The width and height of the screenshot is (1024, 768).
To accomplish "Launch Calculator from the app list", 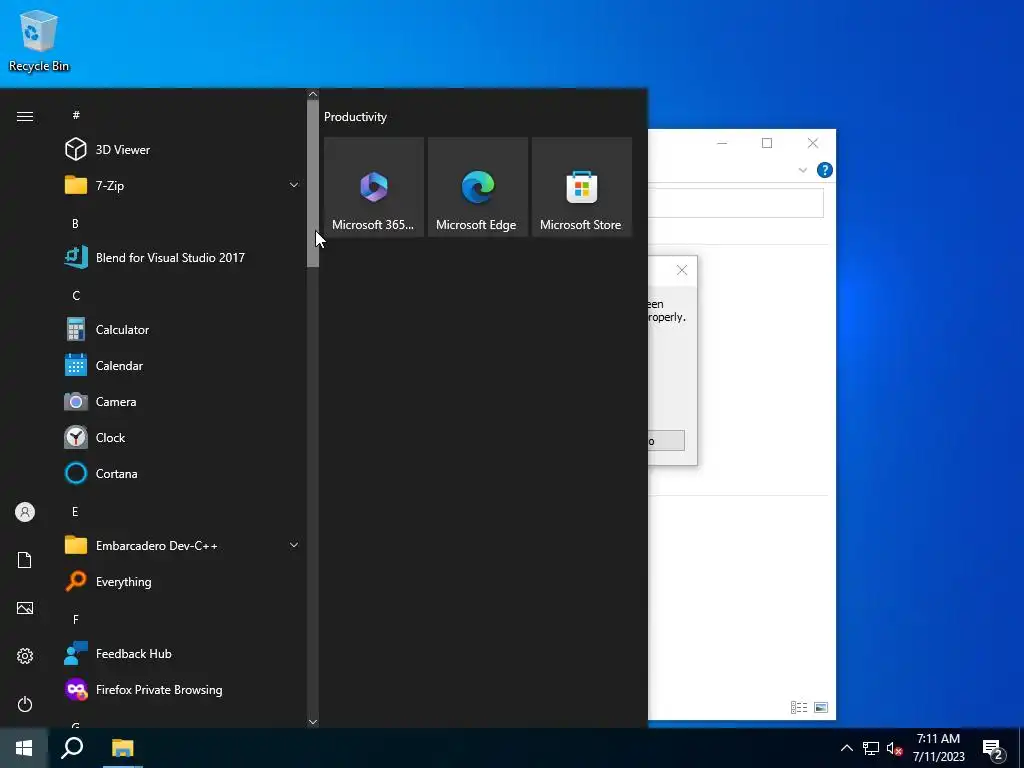I will coord(183,330).
